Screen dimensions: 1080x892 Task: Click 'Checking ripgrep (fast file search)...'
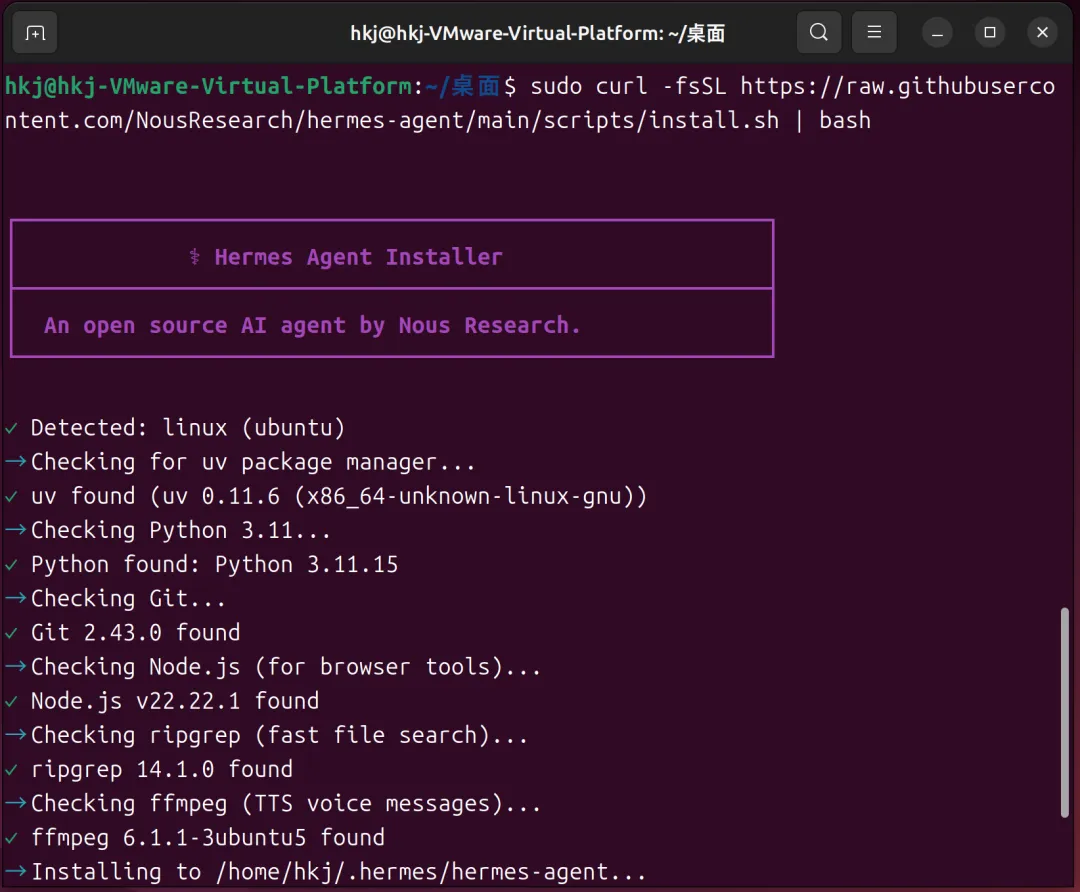[279, 735]
